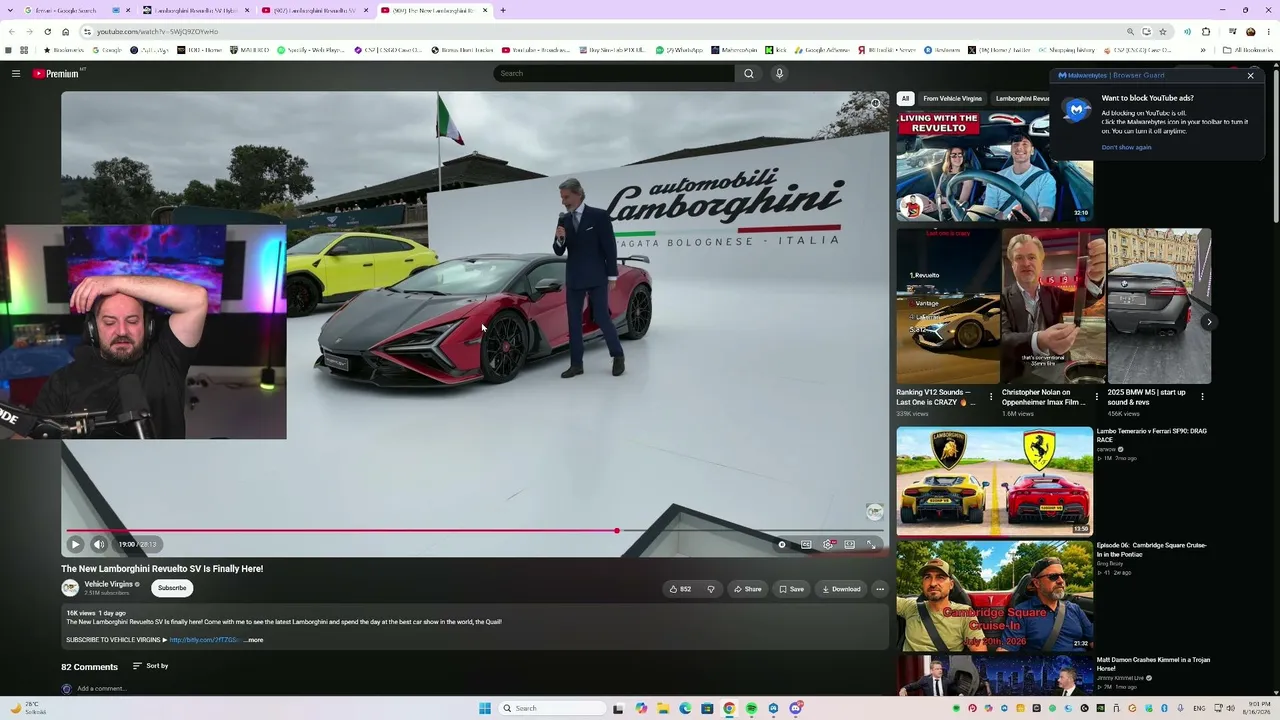Open Living With The Revuelto video thumbnail
The width and height of the screenshot is (1280, 720).
[994, 166]
